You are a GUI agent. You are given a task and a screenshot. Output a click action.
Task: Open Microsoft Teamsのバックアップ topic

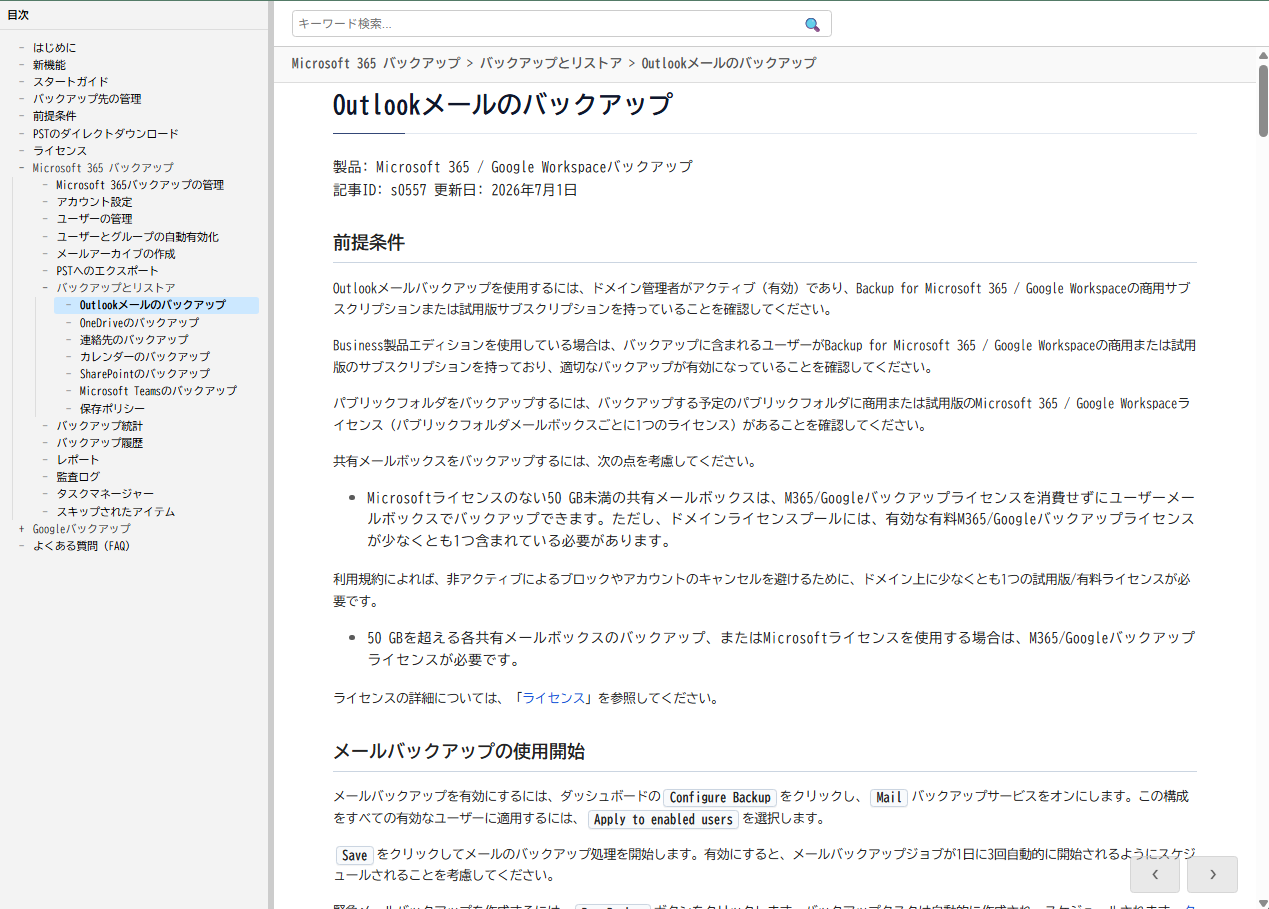click(158, 391)
